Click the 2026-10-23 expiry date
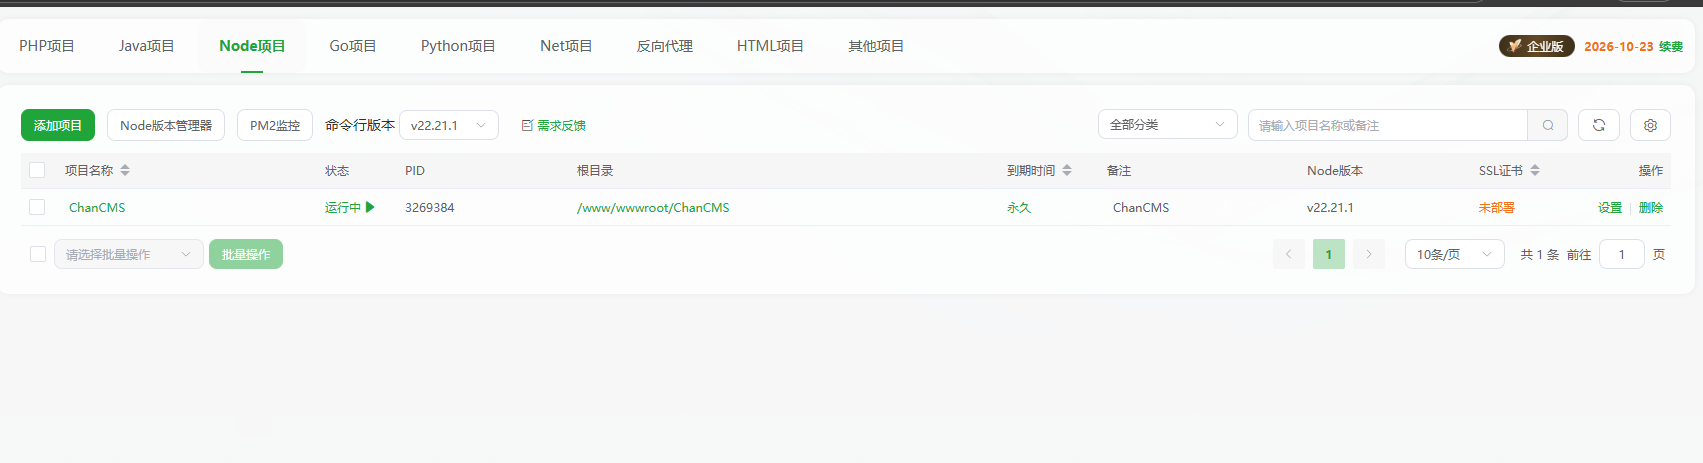 (x=1618, y=46)
